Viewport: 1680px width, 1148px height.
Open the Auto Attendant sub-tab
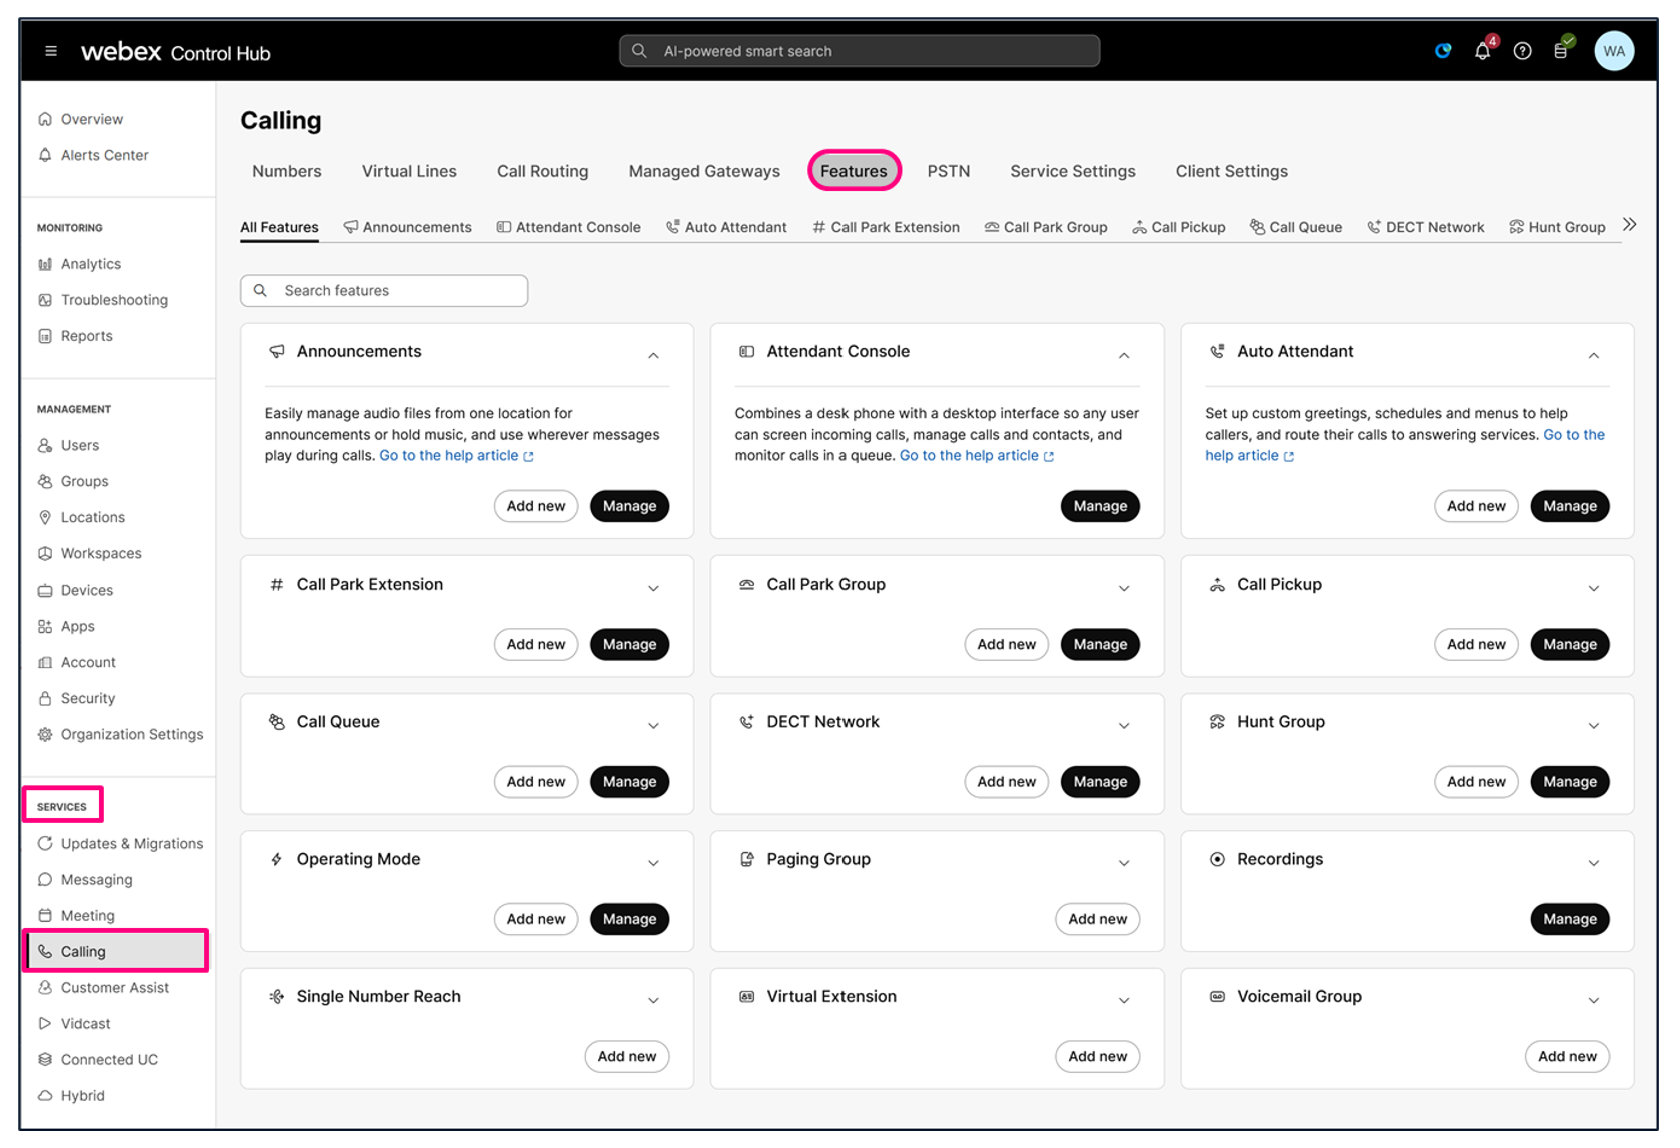(x=726, y=227)
